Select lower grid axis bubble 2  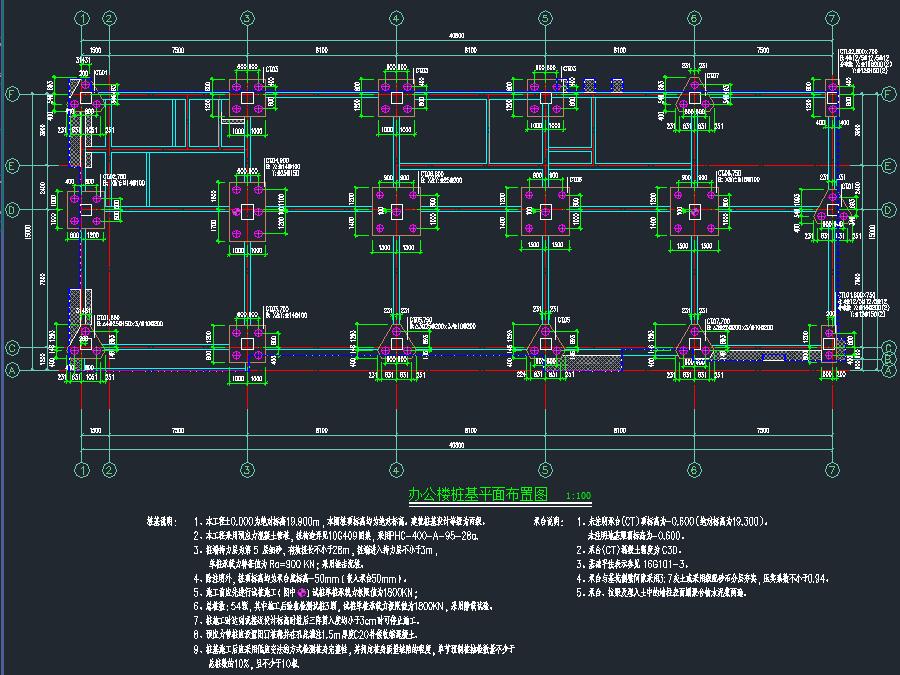[x=110, y=470]
